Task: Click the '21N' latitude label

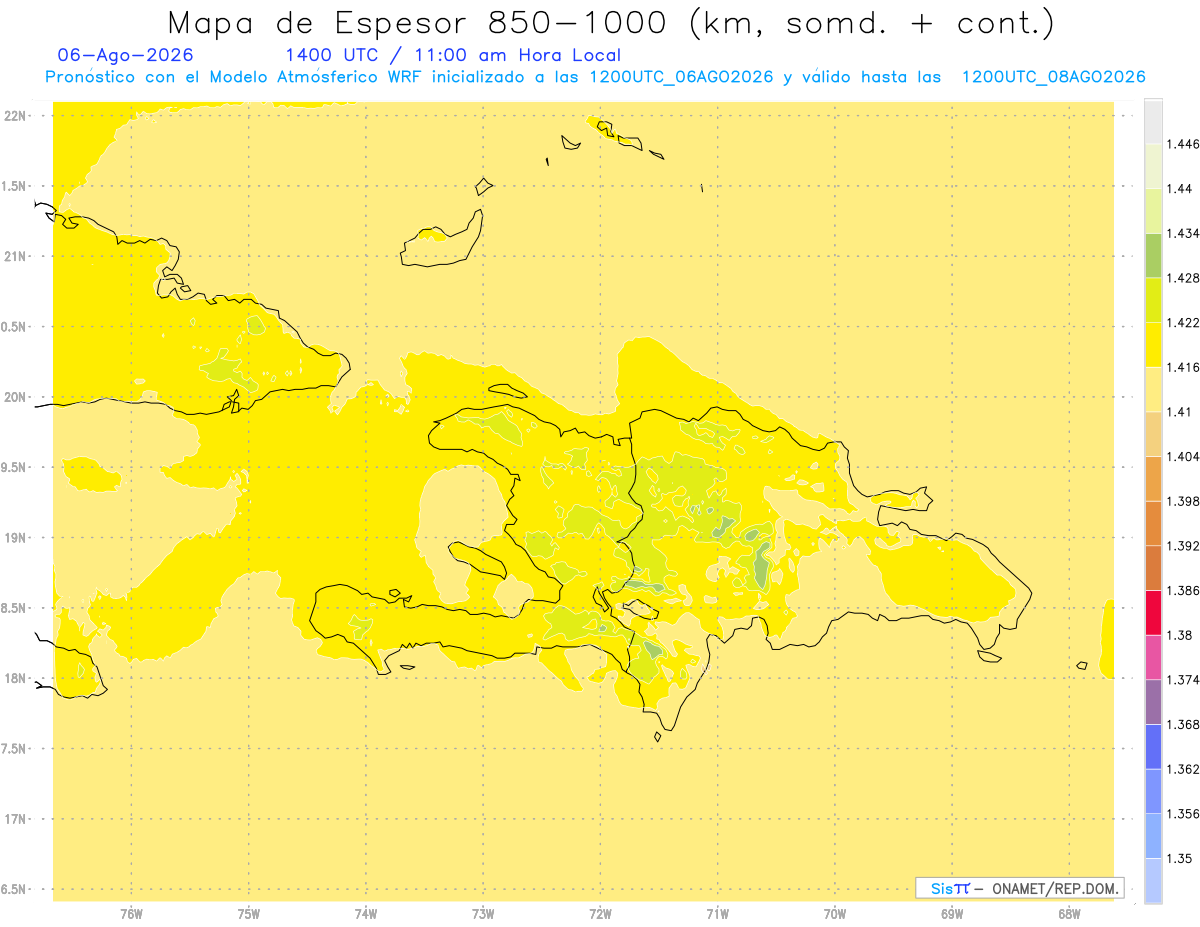Action: 15,257
